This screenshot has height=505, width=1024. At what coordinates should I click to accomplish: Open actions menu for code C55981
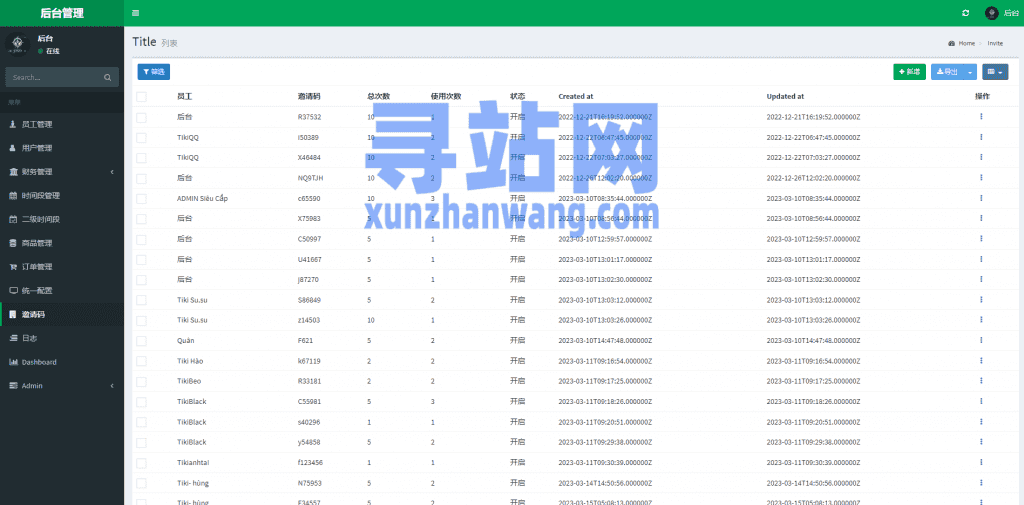pyautogui.click(x=981, y=401)
